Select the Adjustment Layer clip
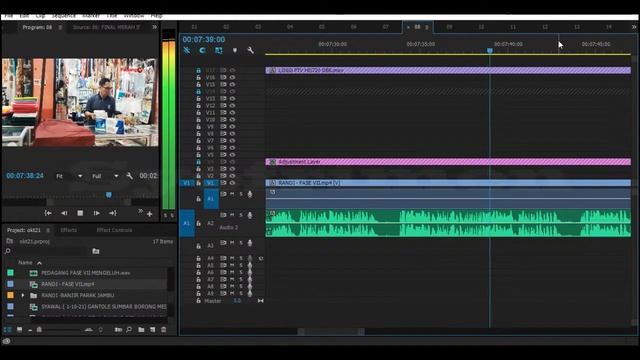The width and height of the screenshot is (640, 360). point(448,162)
